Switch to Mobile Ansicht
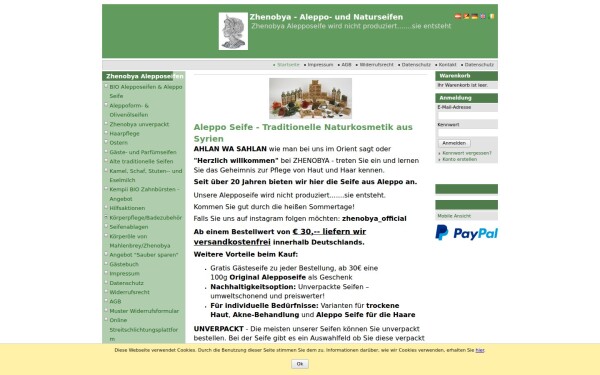The height and width of the screenshot is (375, 600). 454,216
